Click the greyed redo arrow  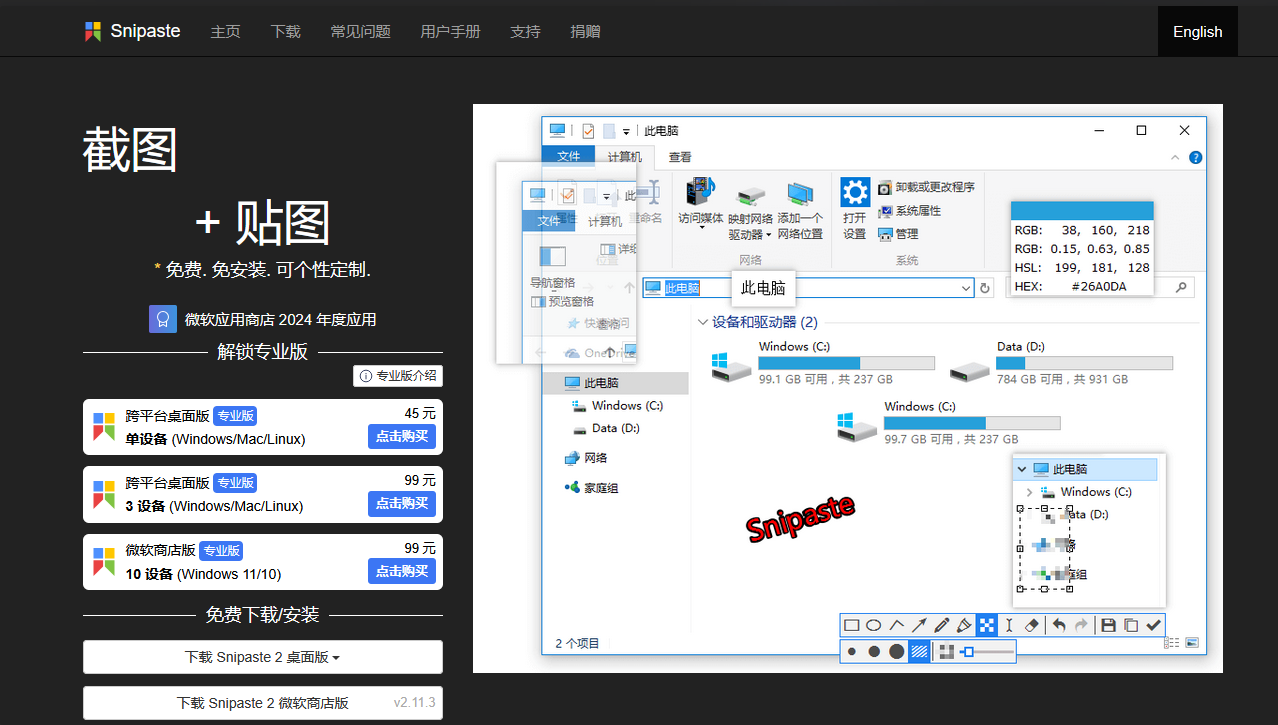pos(1081,625)
